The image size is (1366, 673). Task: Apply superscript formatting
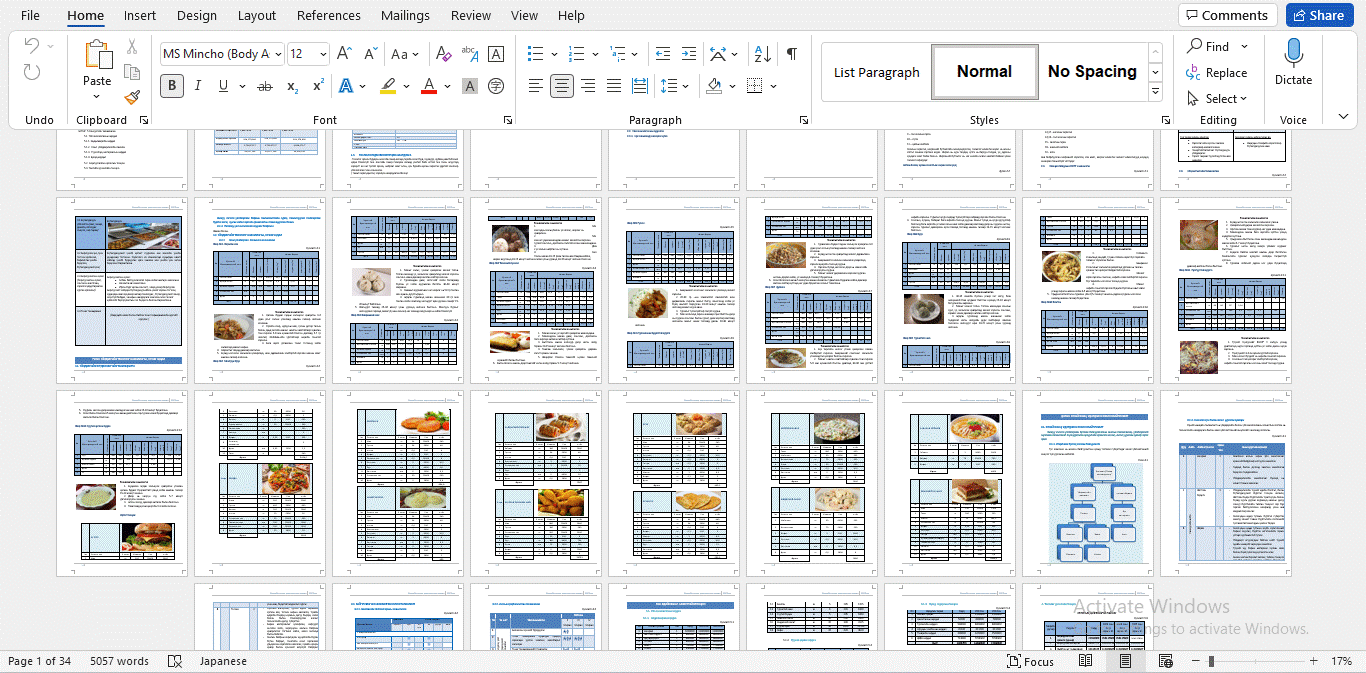[318, 86]
